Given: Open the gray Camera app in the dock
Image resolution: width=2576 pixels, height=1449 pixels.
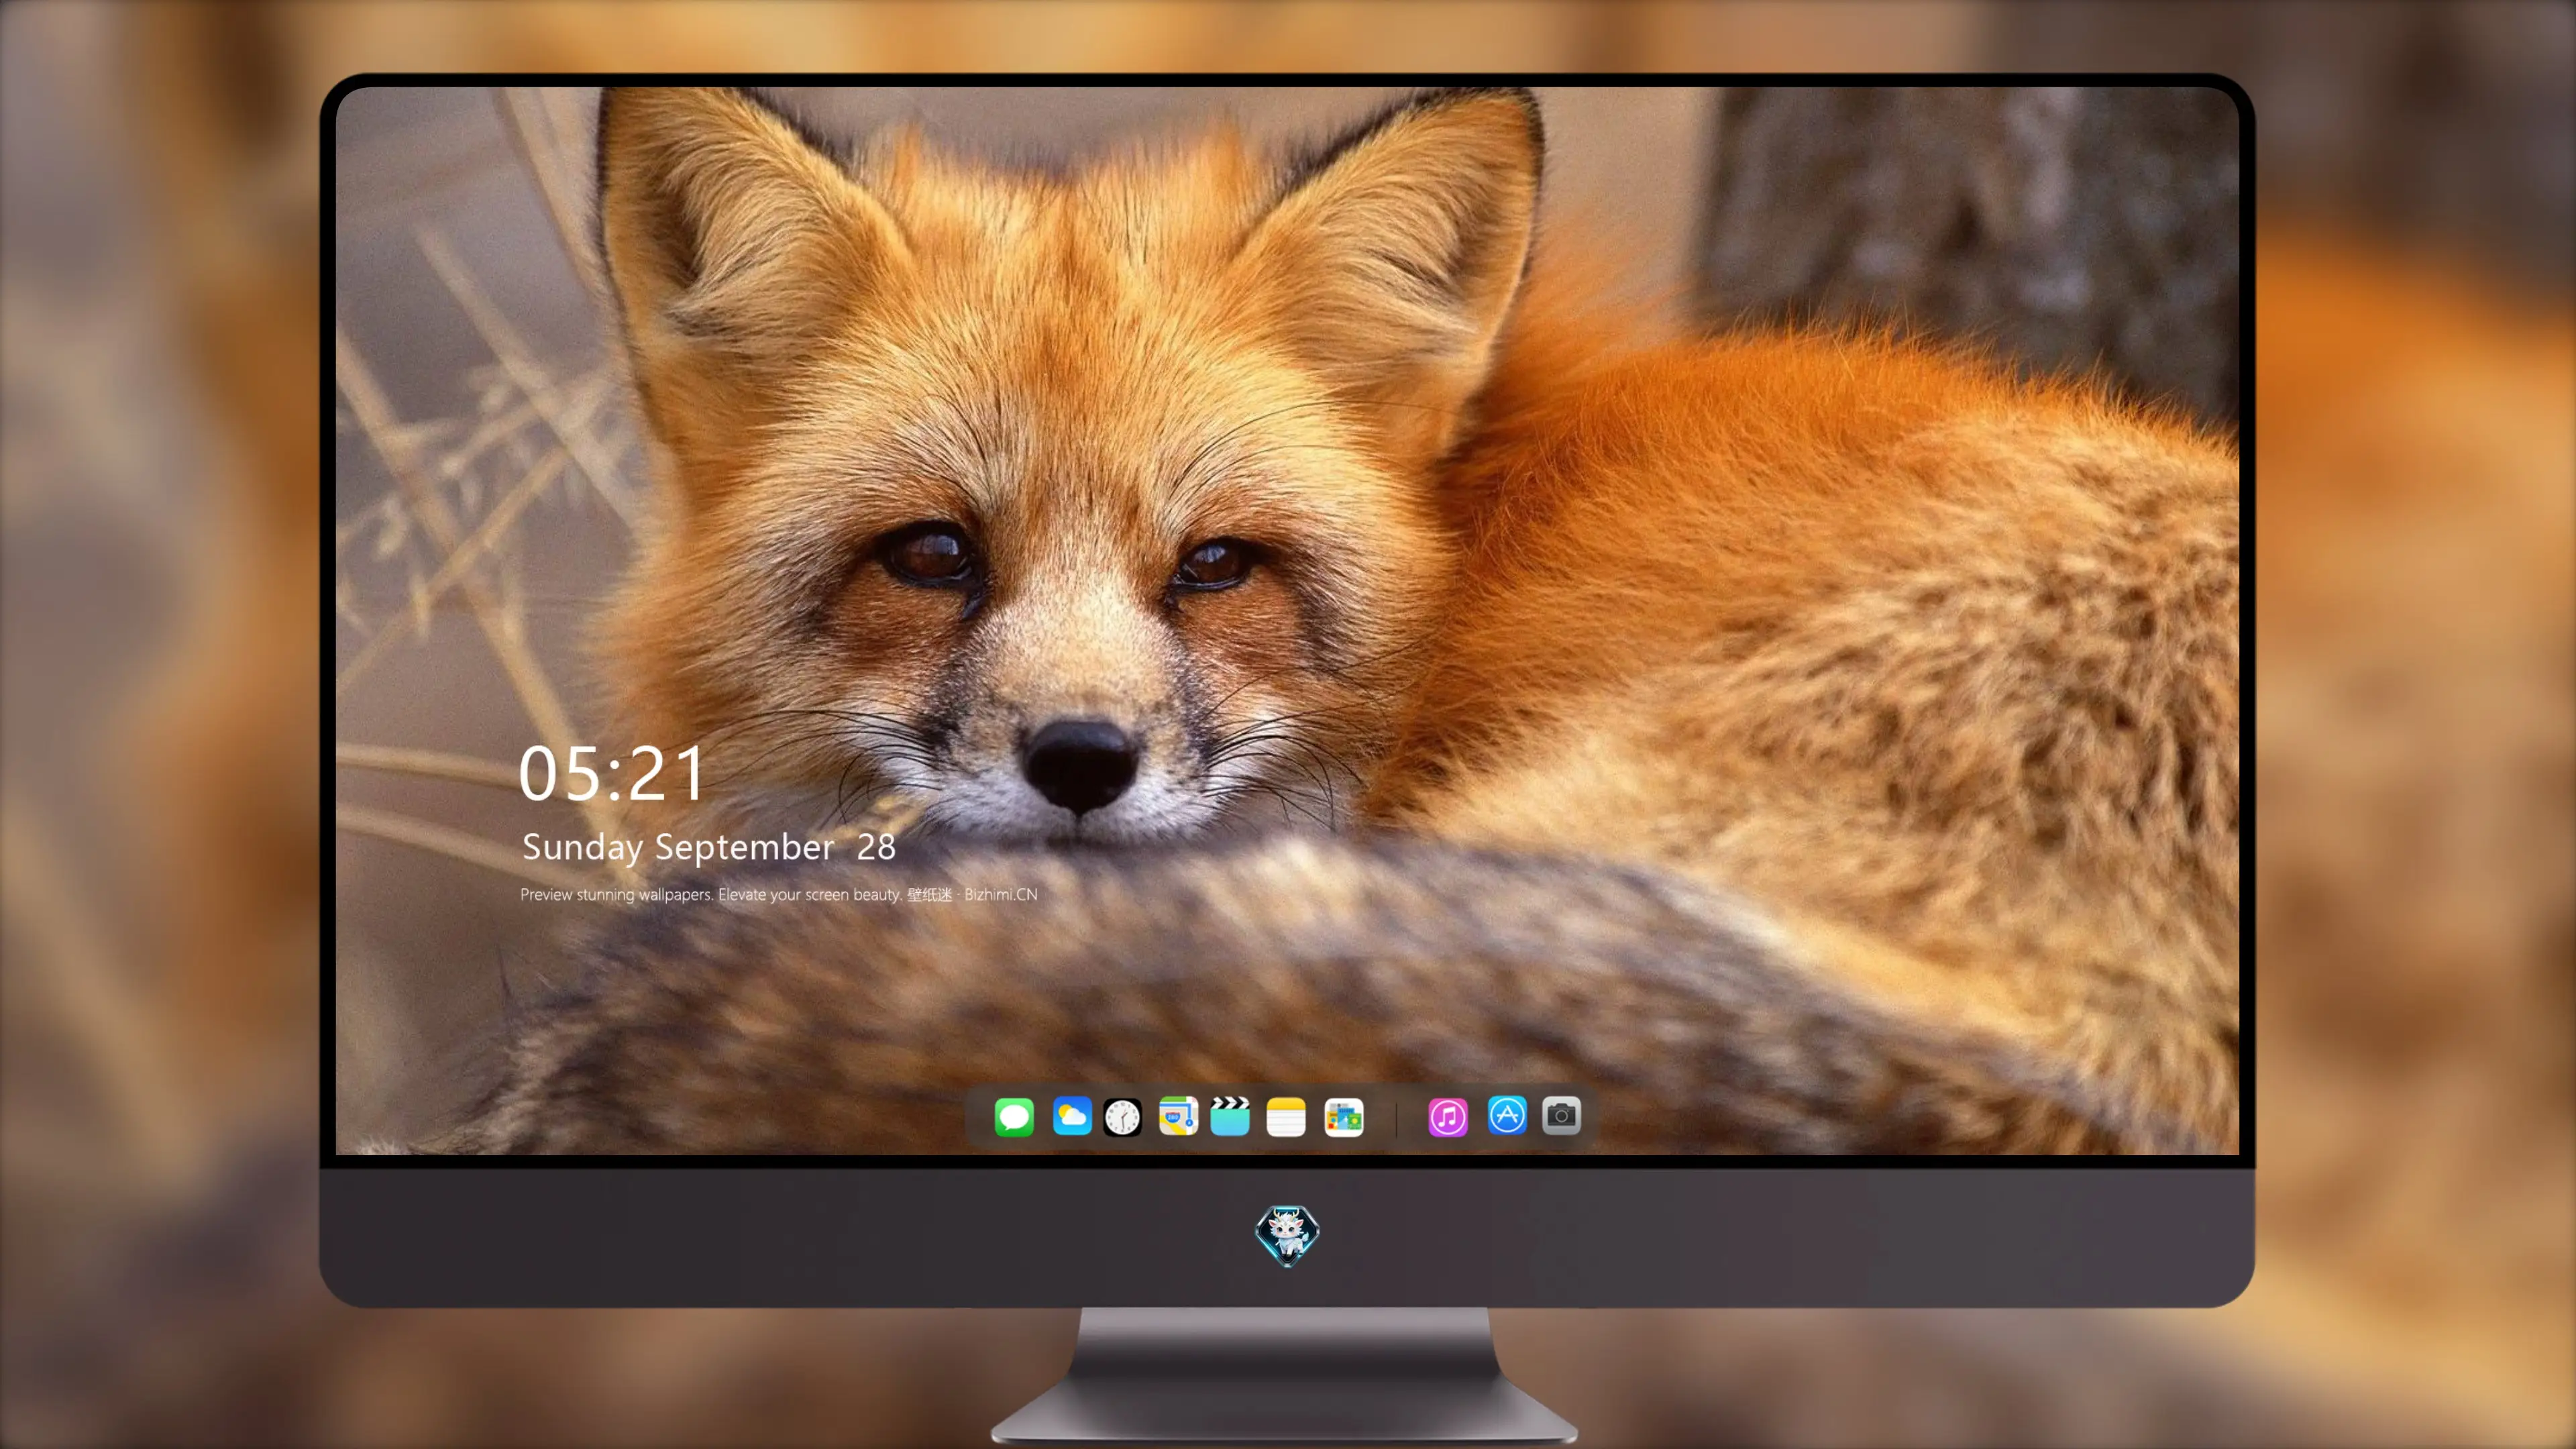Looking at the screenshot, I should coord(1561,1115).
